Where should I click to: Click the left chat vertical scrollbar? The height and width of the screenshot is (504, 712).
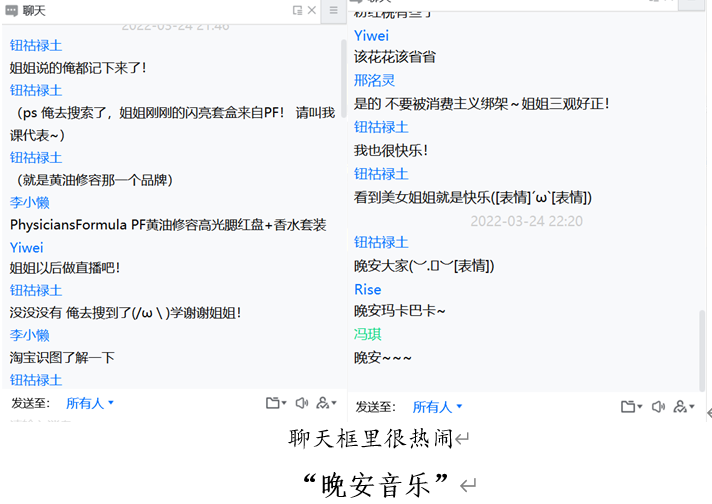[x=344, y=80]
